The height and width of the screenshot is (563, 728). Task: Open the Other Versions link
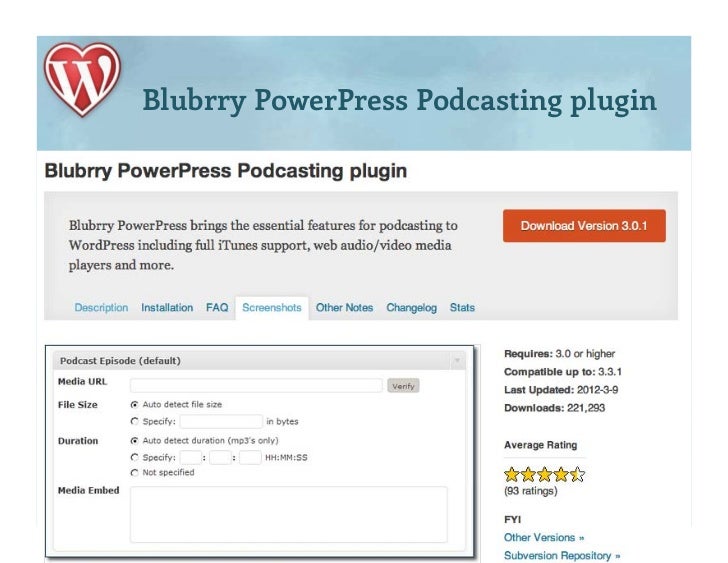click(x=544, y=537)
